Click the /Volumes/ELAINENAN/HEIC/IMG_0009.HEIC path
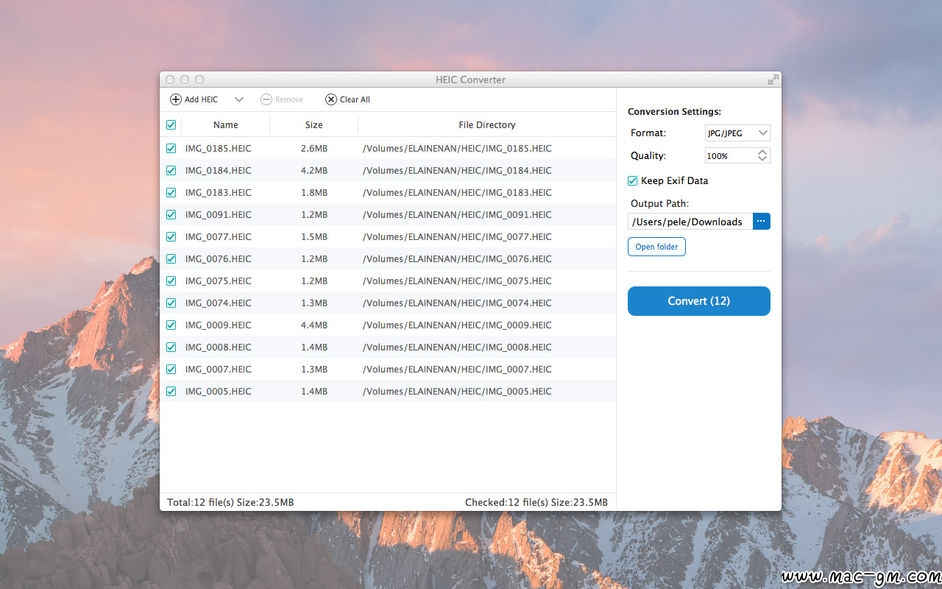The height and width of the screenshot is (589, 942). tap(457, 325)
